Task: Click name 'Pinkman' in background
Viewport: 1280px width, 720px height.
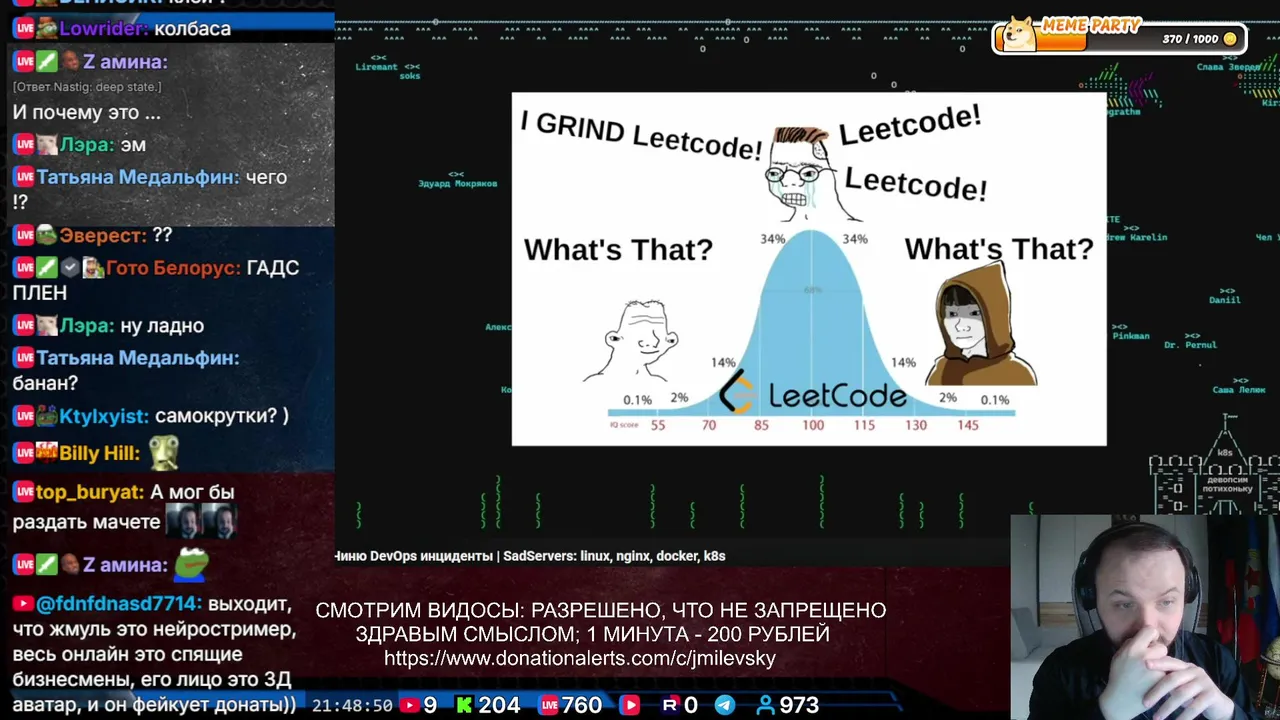Action: tap(1131, 336)
